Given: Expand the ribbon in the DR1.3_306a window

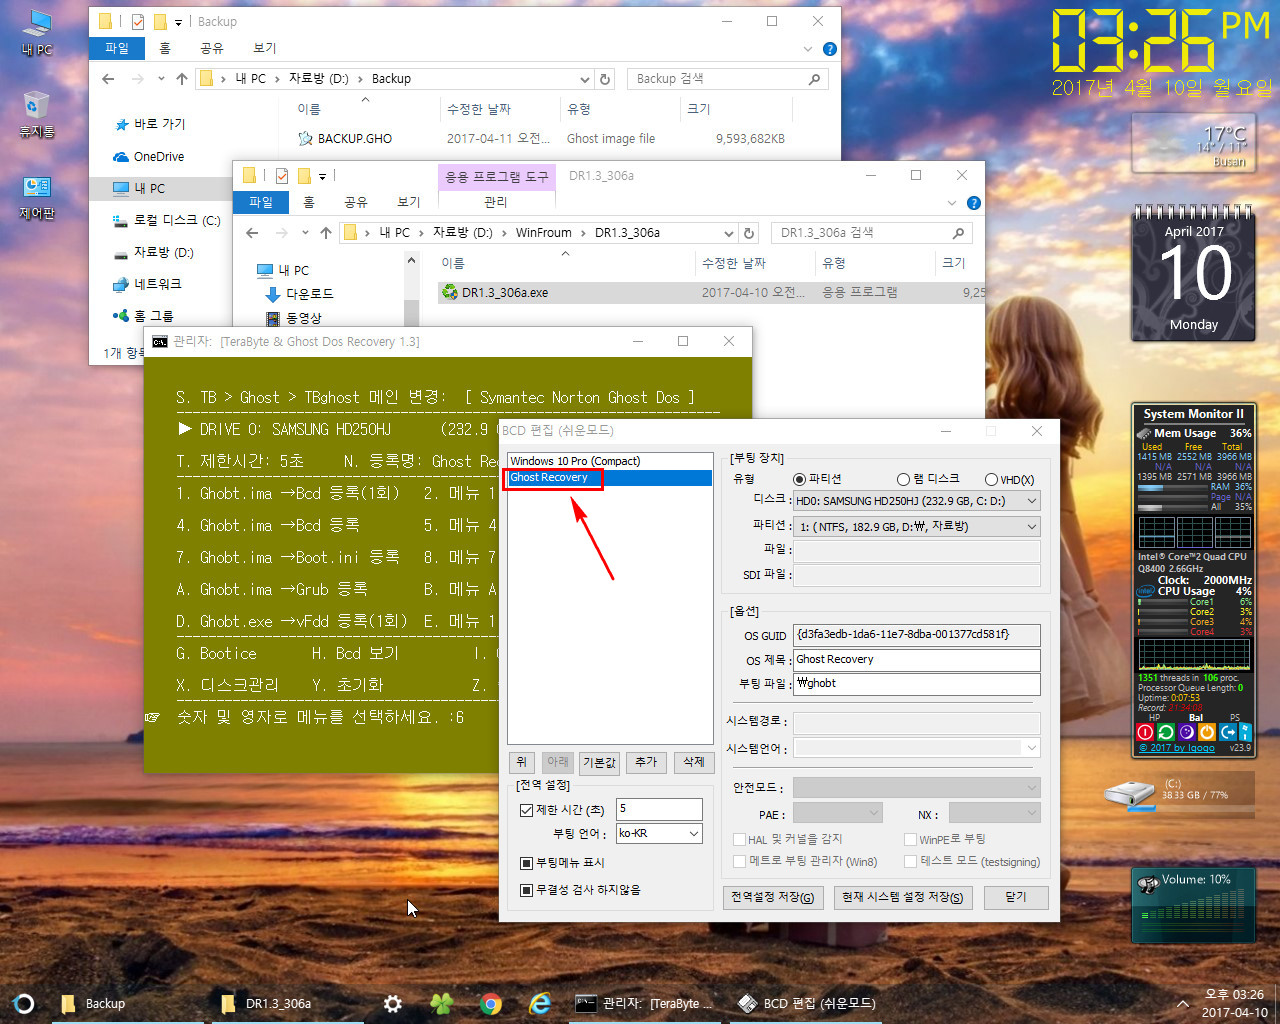Looking at the screenshot, I should (952, 203).
